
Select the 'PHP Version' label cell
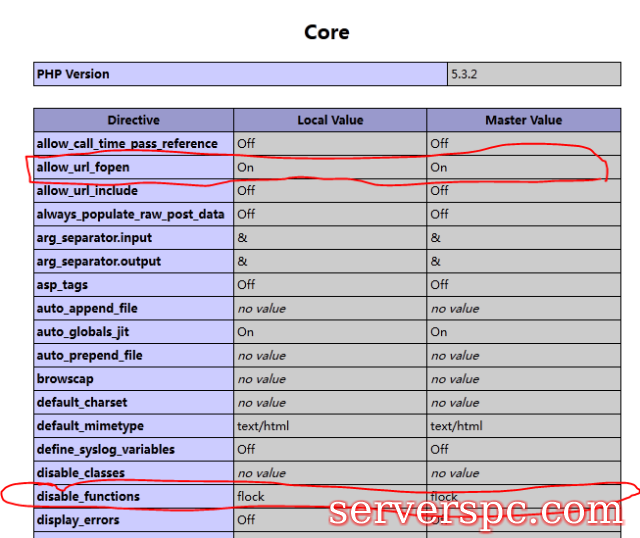click(240, 74)
